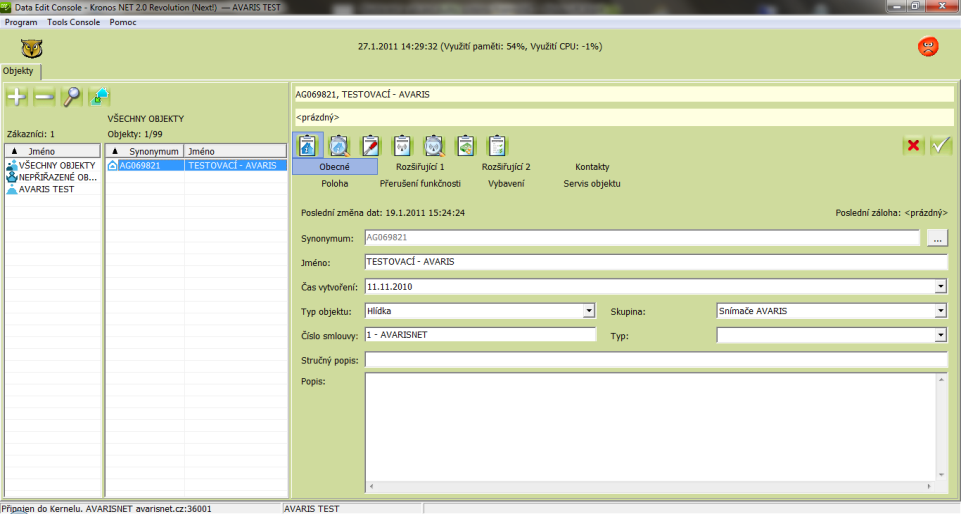This screenshot has width=961, height=514.
Task: Open Poloha section
Action: [335, 183]
